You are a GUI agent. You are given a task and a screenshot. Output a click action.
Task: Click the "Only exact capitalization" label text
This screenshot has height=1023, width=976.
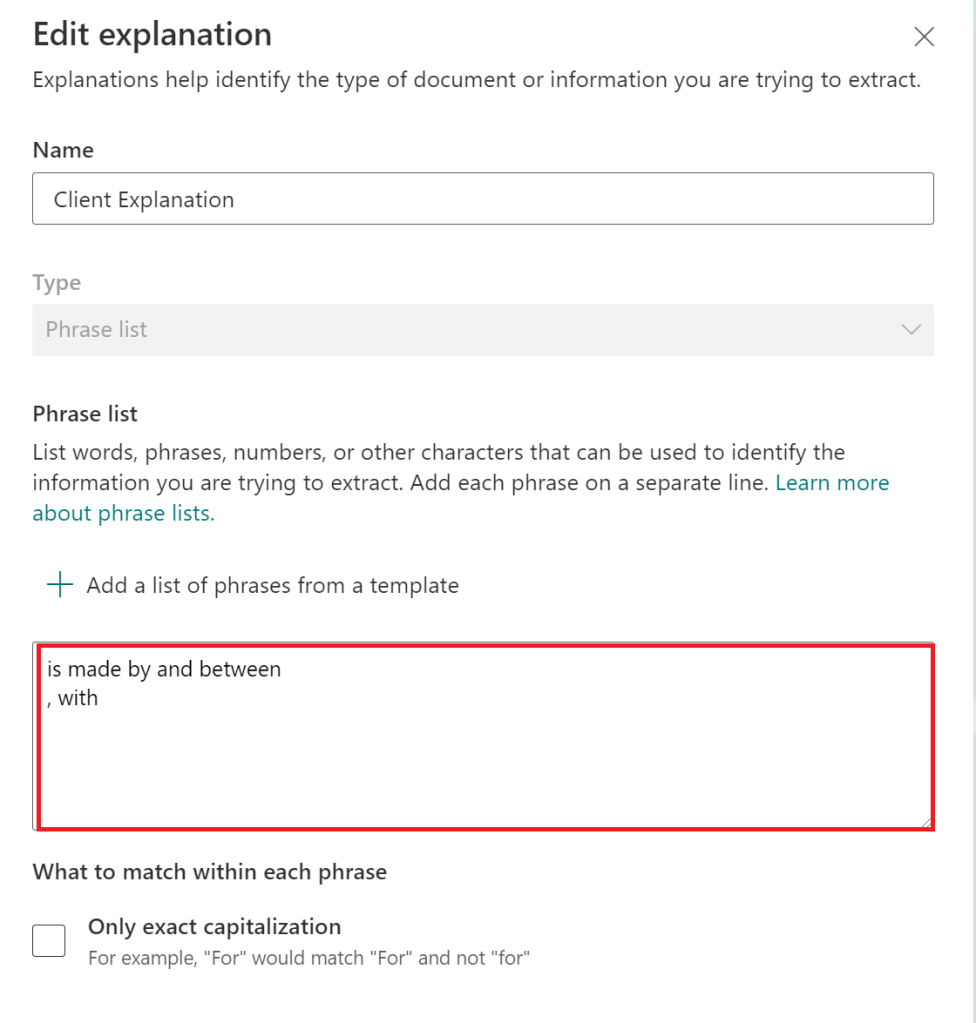click(214, 927)
